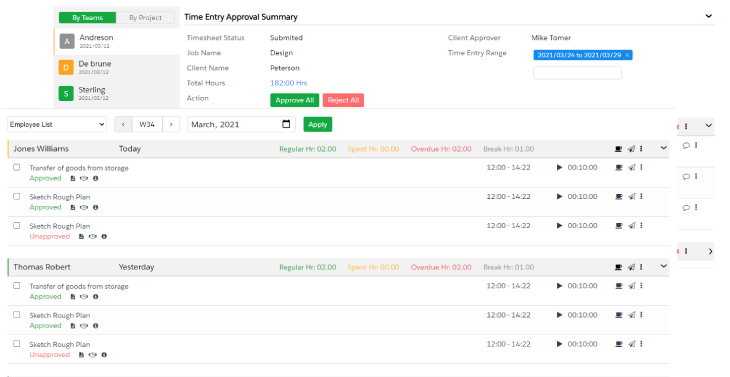Click break cup icon on Thomas Robert's Approved Sketch row
Image resolution: width=730 pixels, height=377 pixels.
coord(619,315)
